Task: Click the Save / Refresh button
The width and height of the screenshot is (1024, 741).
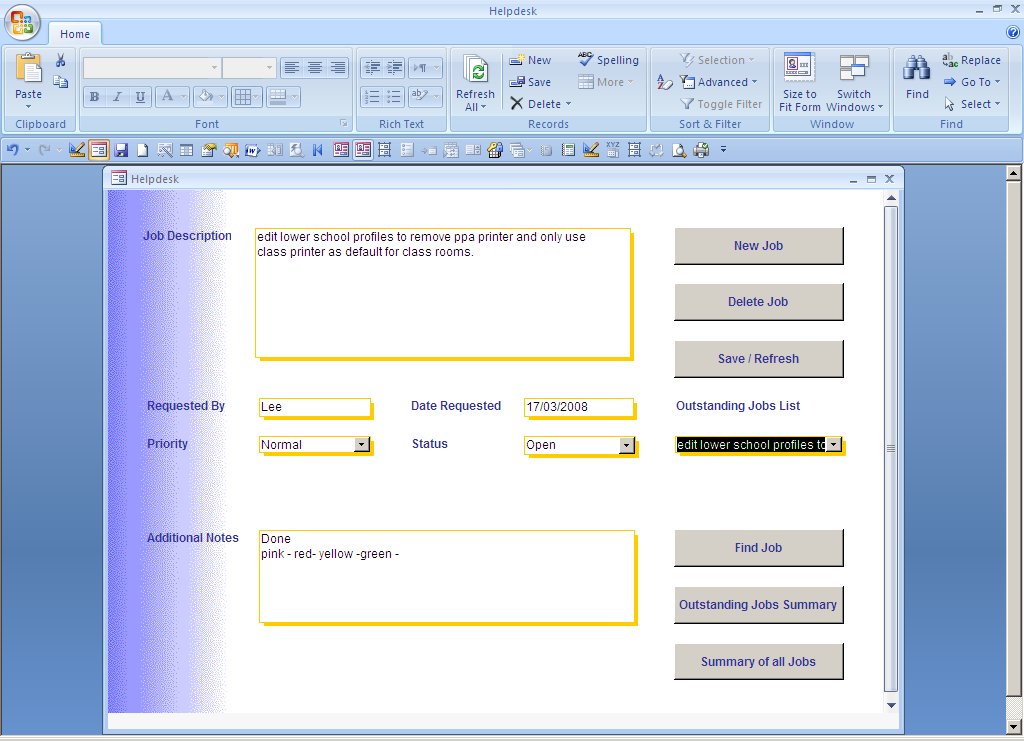Action: point(758,359)
